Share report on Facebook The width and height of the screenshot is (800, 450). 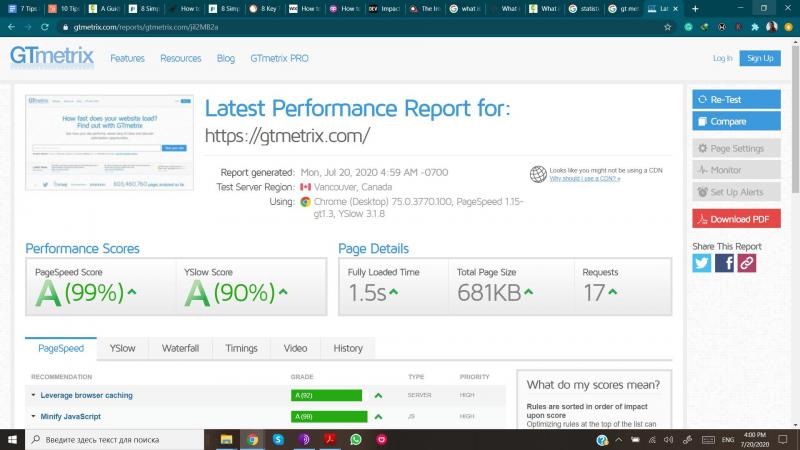click(724, 263)
